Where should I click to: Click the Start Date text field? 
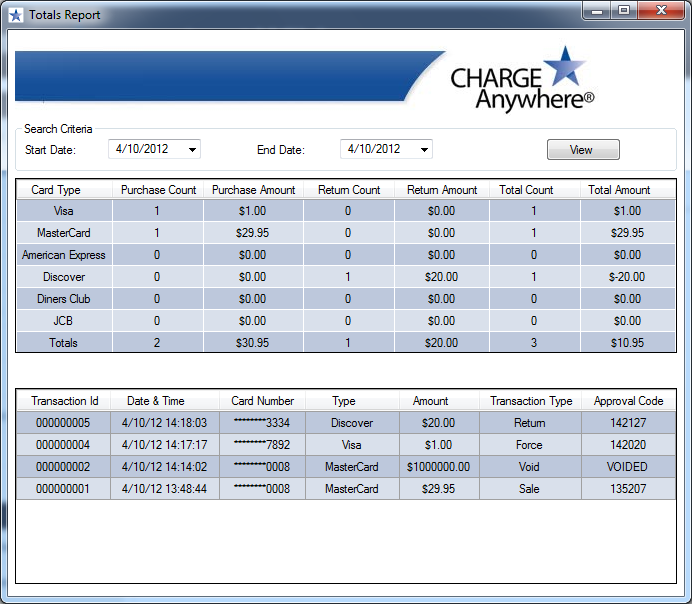click(x=145, y=149)
